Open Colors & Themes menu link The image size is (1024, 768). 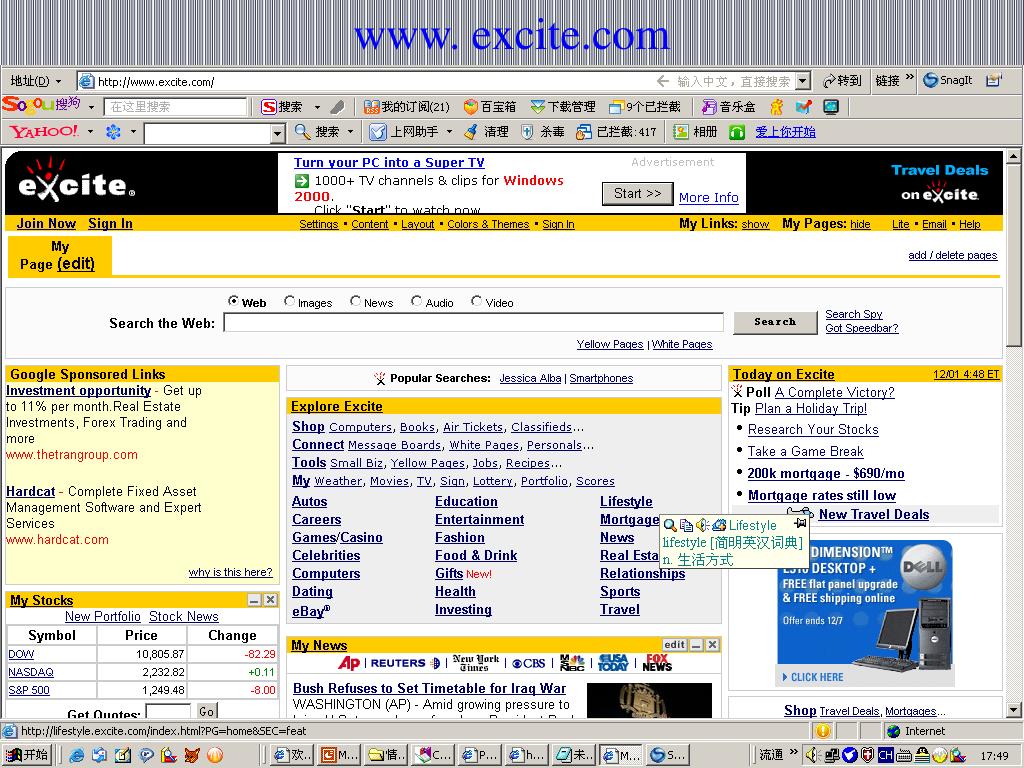pos(488,224)
